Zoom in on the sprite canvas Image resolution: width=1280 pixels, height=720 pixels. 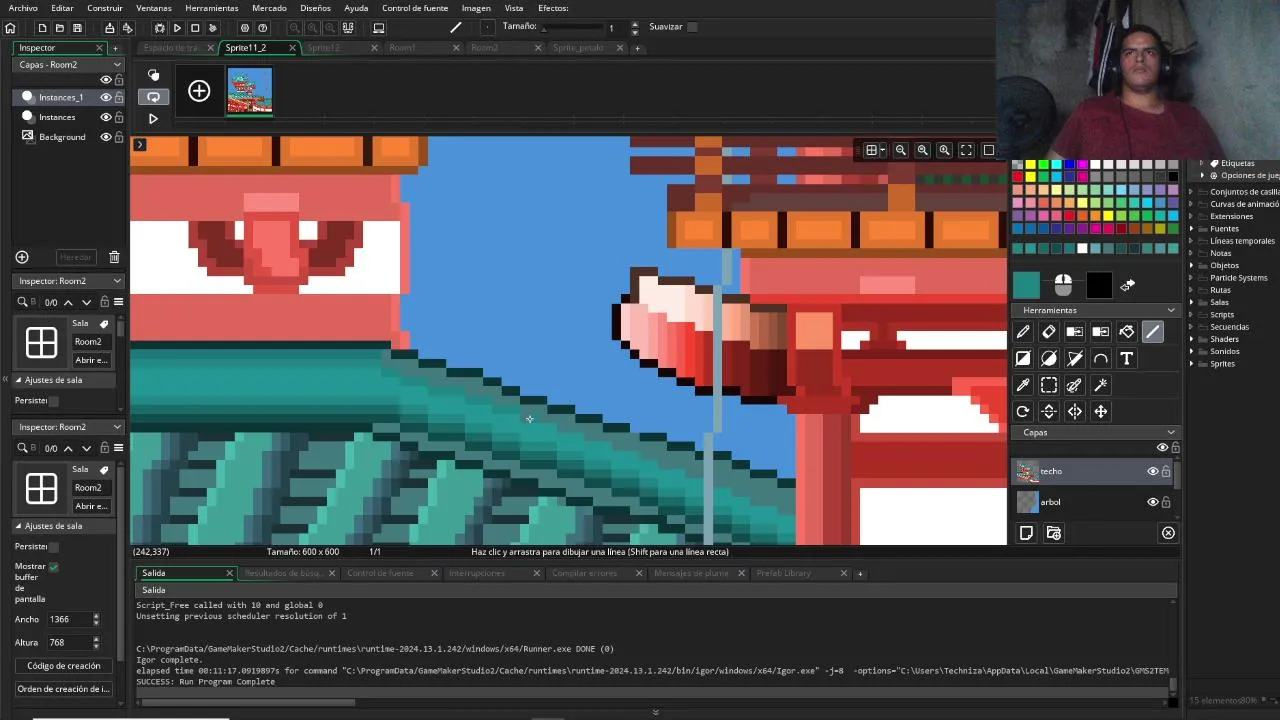[944, 150]
